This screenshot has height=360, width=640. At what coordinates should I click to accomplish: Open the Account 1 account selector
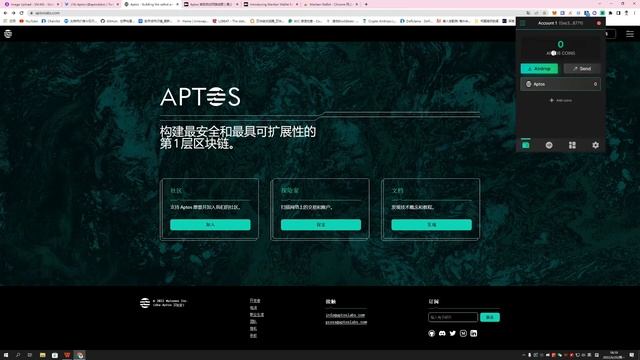(560, 23)
